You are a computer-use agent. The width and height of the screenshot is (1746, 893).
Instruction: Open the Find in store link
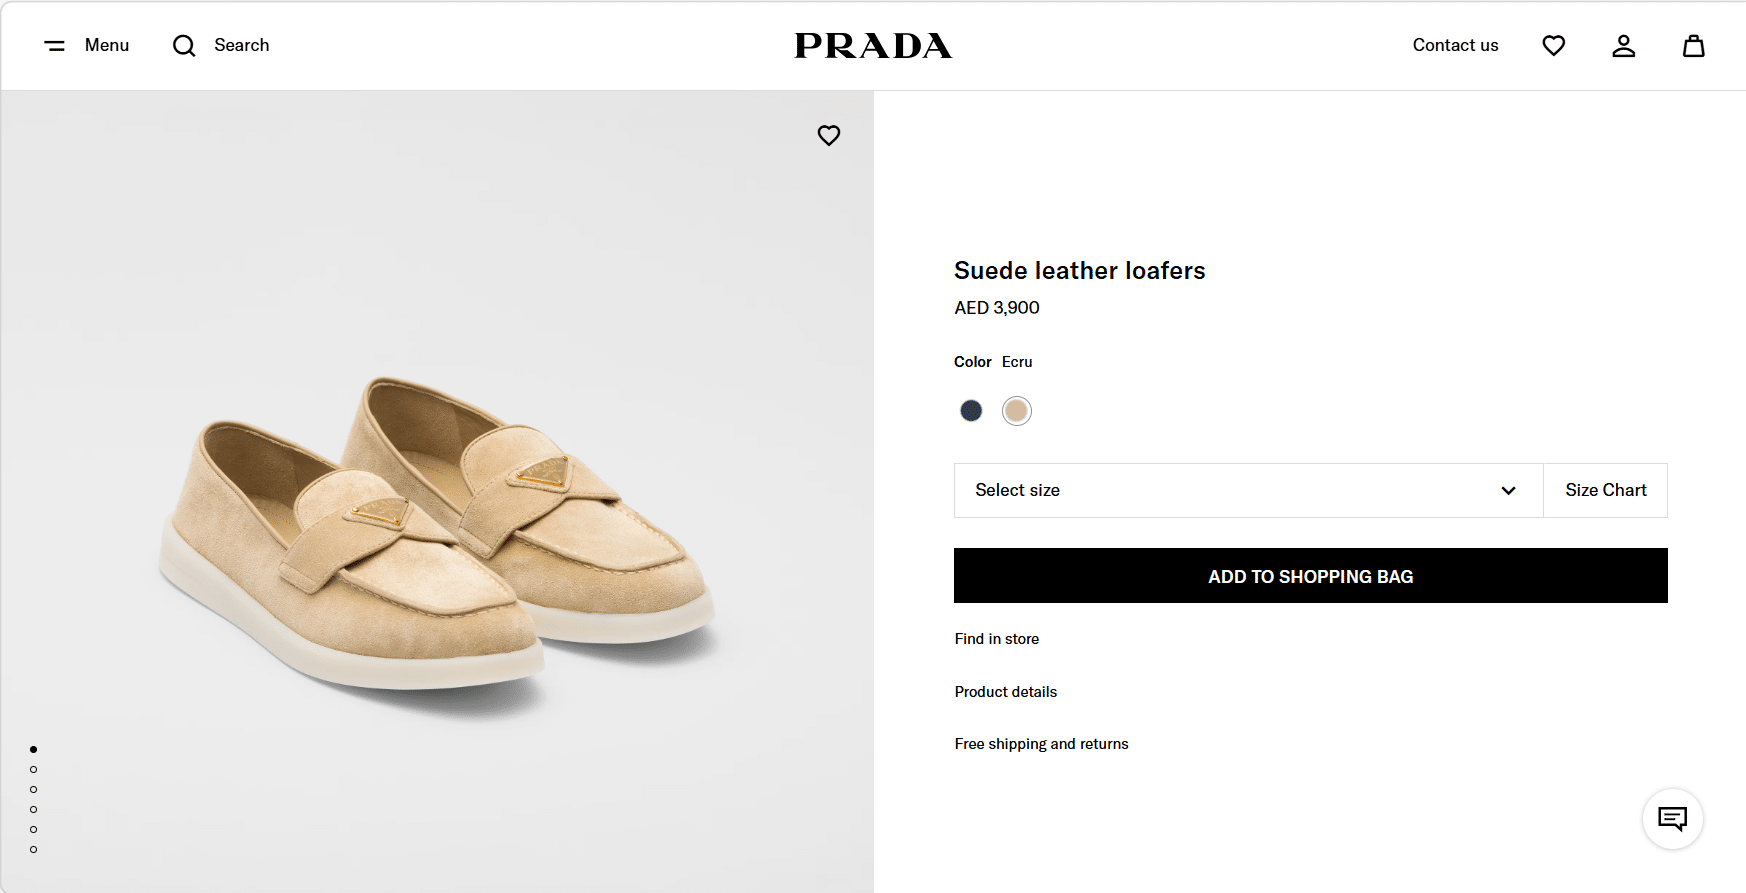pos(996,639)
